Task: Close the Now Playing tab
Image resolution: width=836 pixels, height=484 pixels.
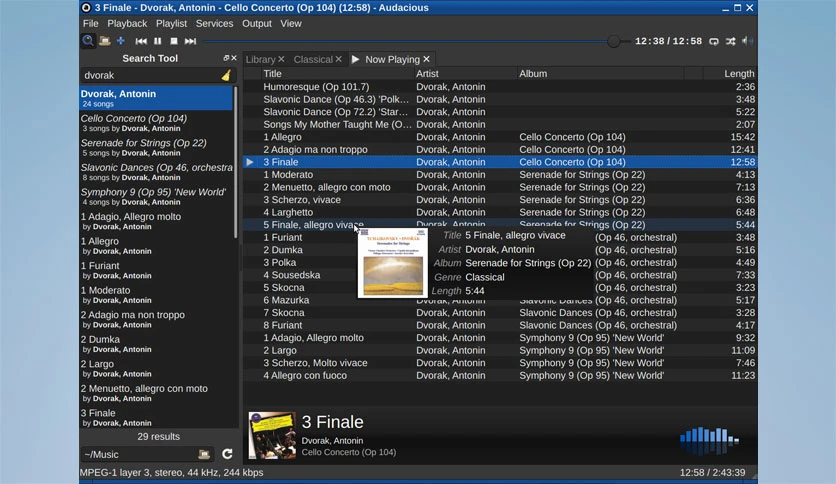Action: tap(427, 59)
